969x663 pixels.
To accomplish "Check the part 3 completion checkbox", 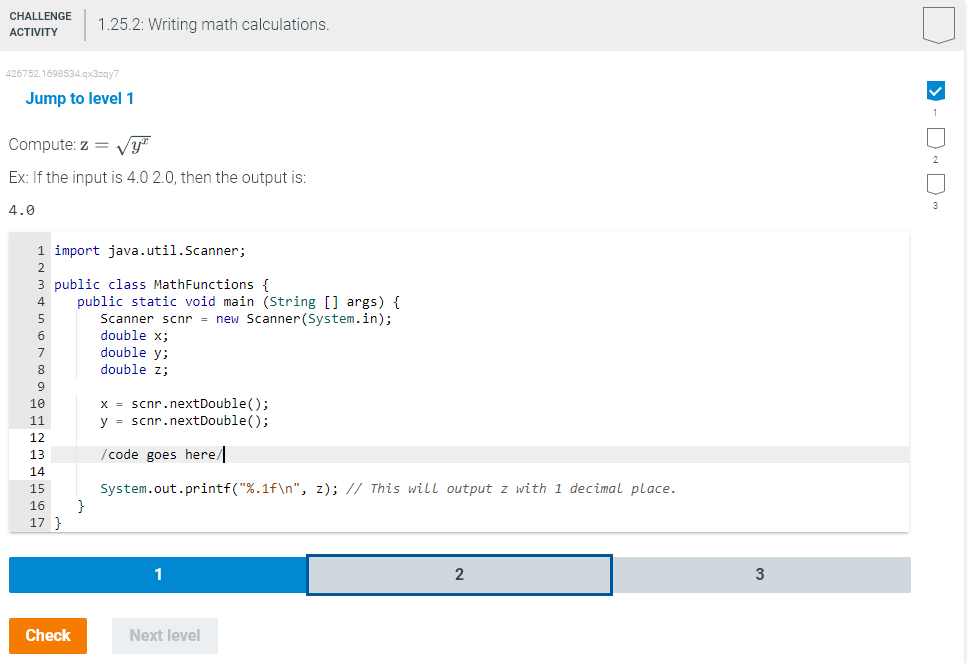I will tap(935, 184).
